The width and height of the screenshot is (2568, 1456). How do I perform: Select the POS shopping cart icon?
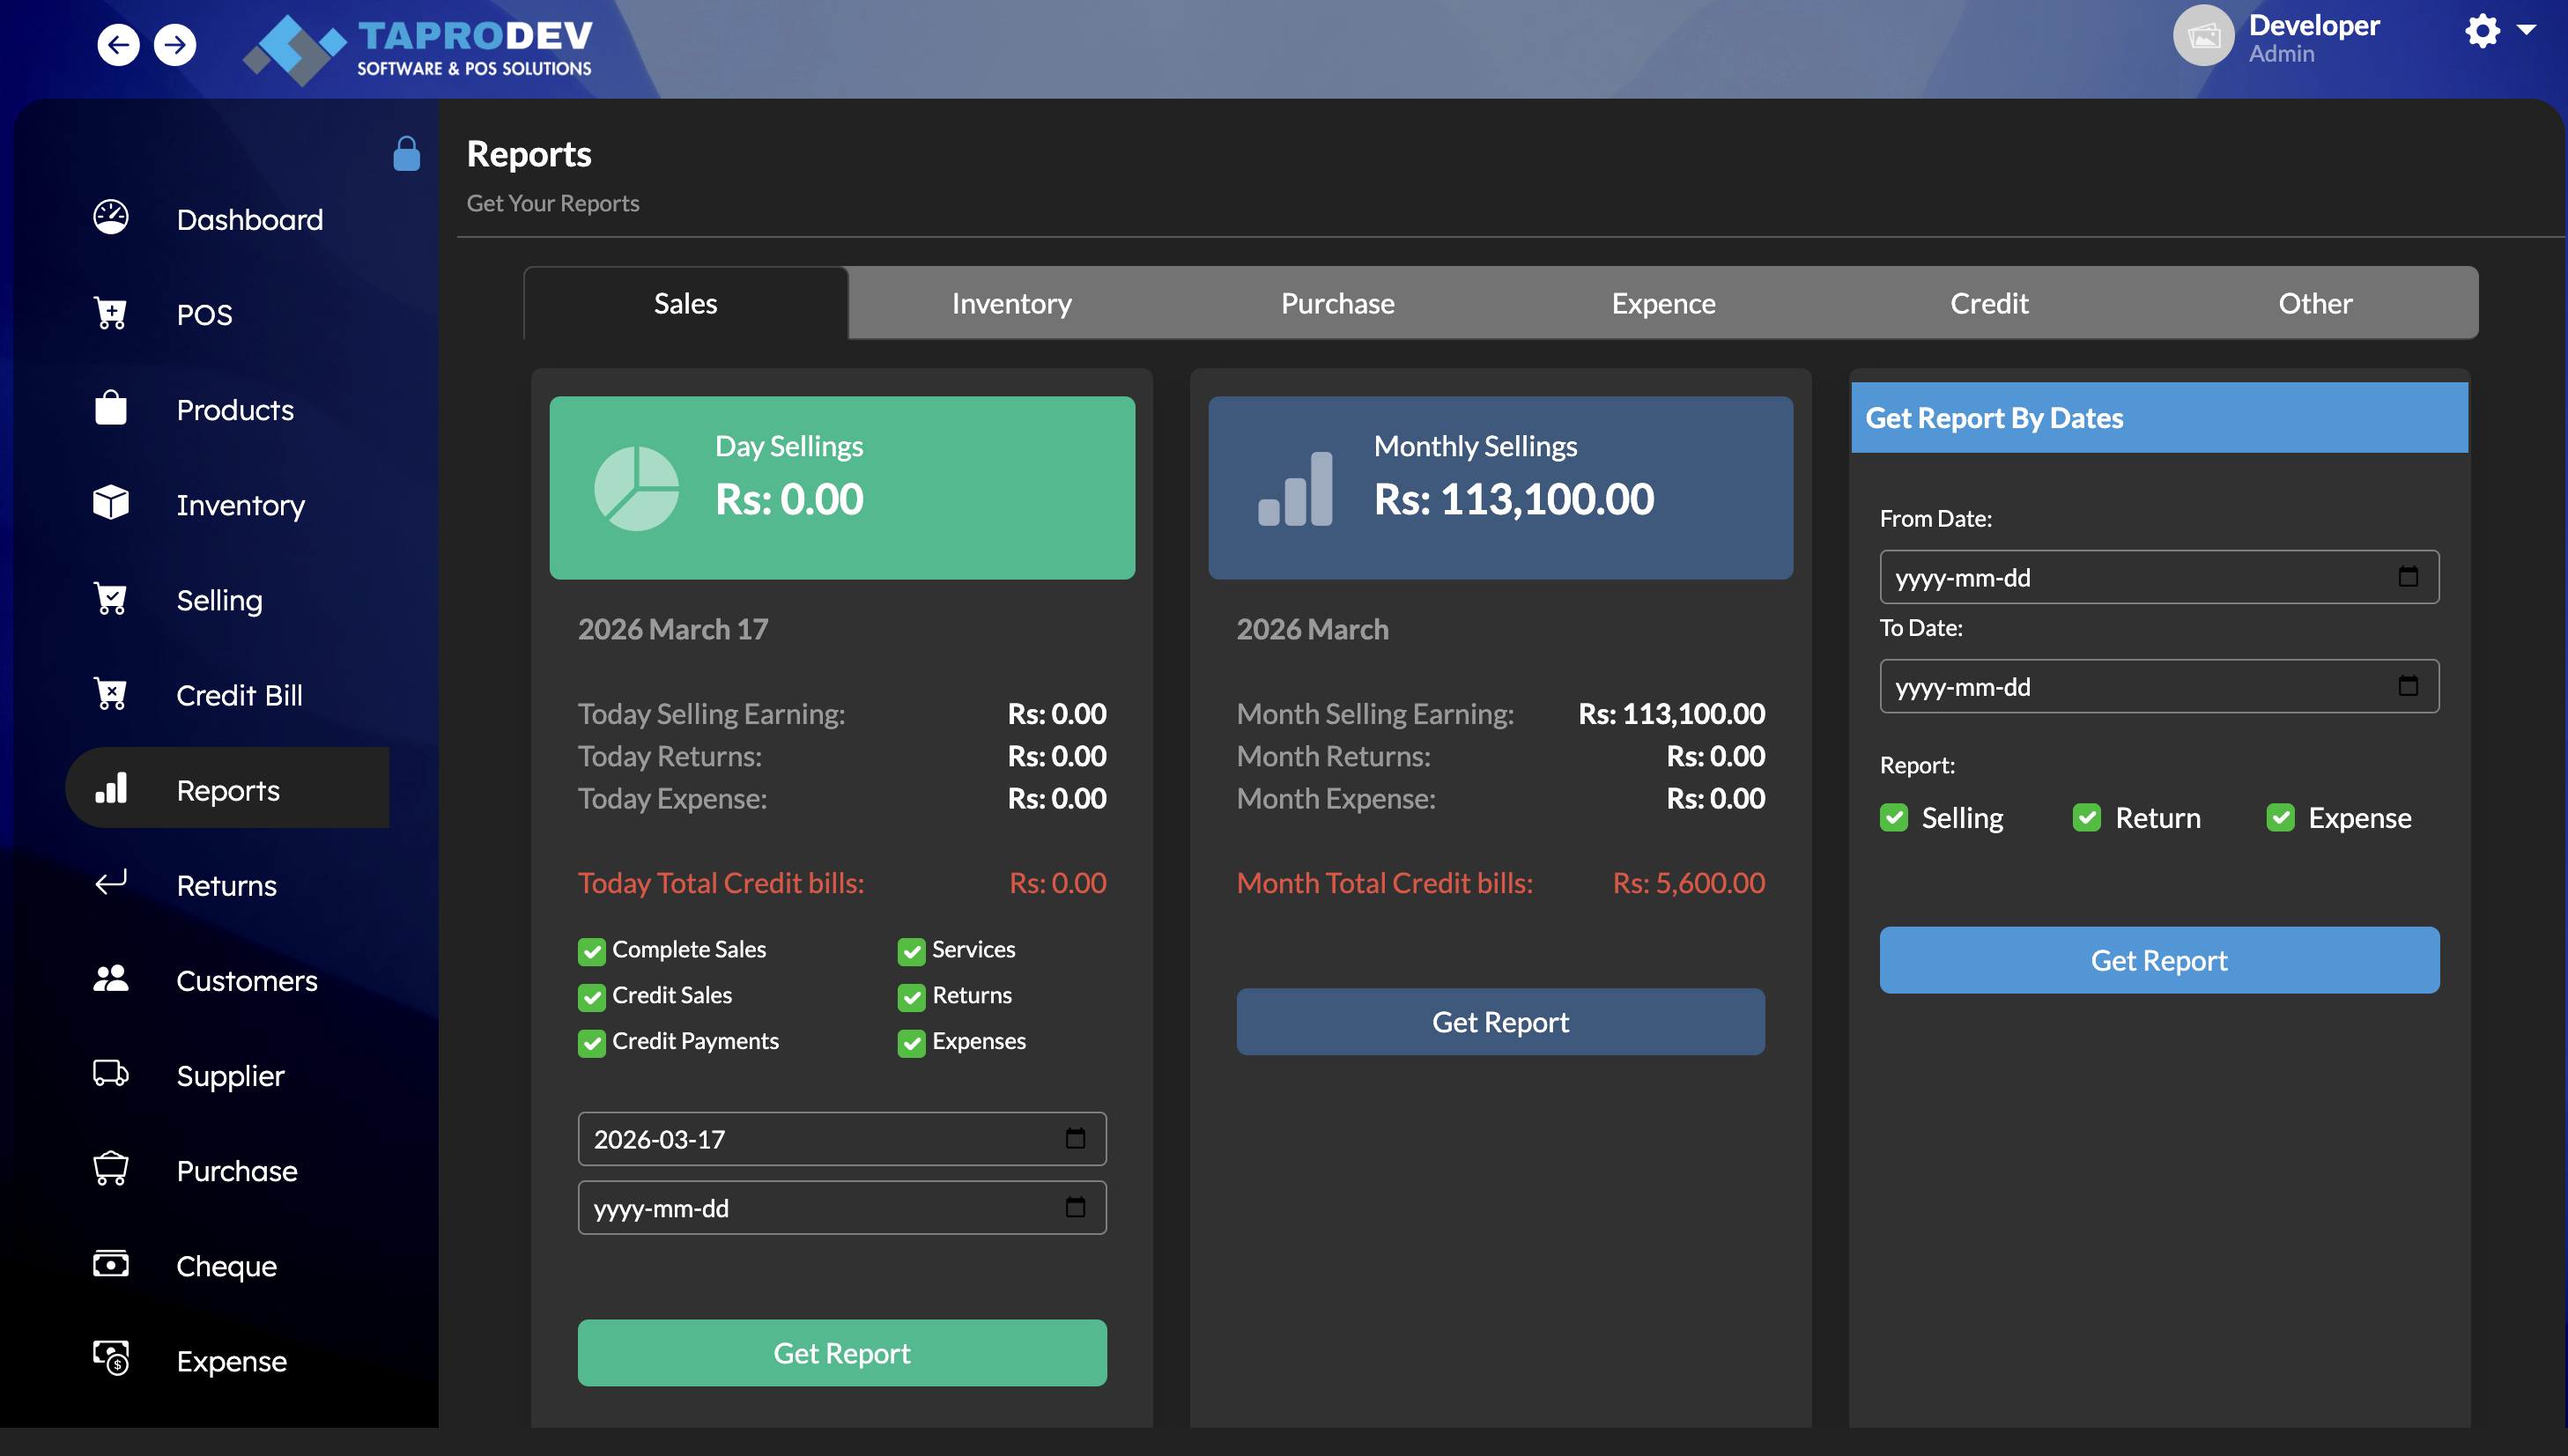(110, 313)
